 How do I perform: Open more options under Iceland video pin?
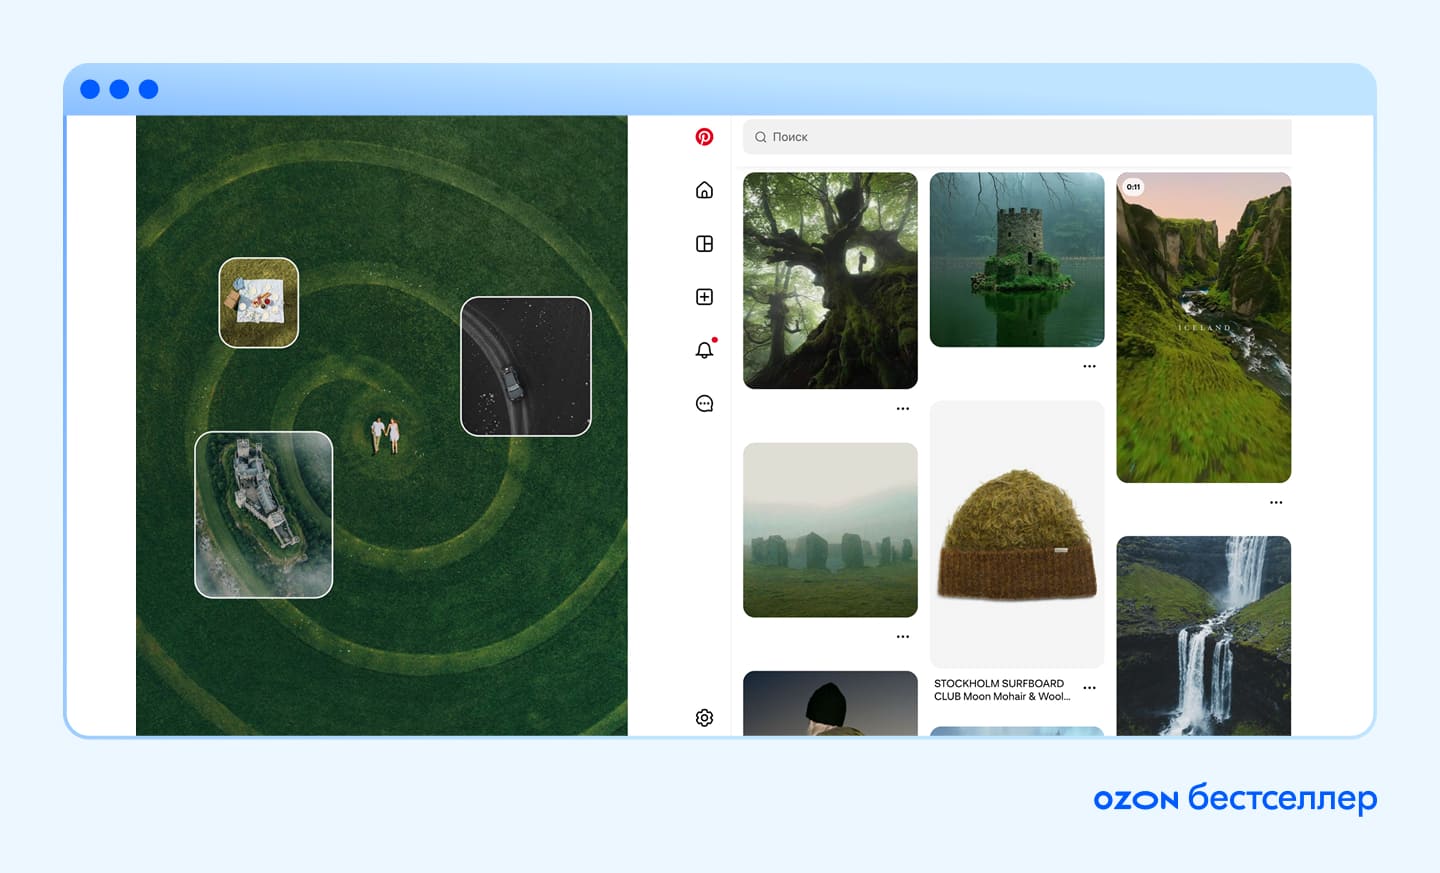(x=1276, y=502)
